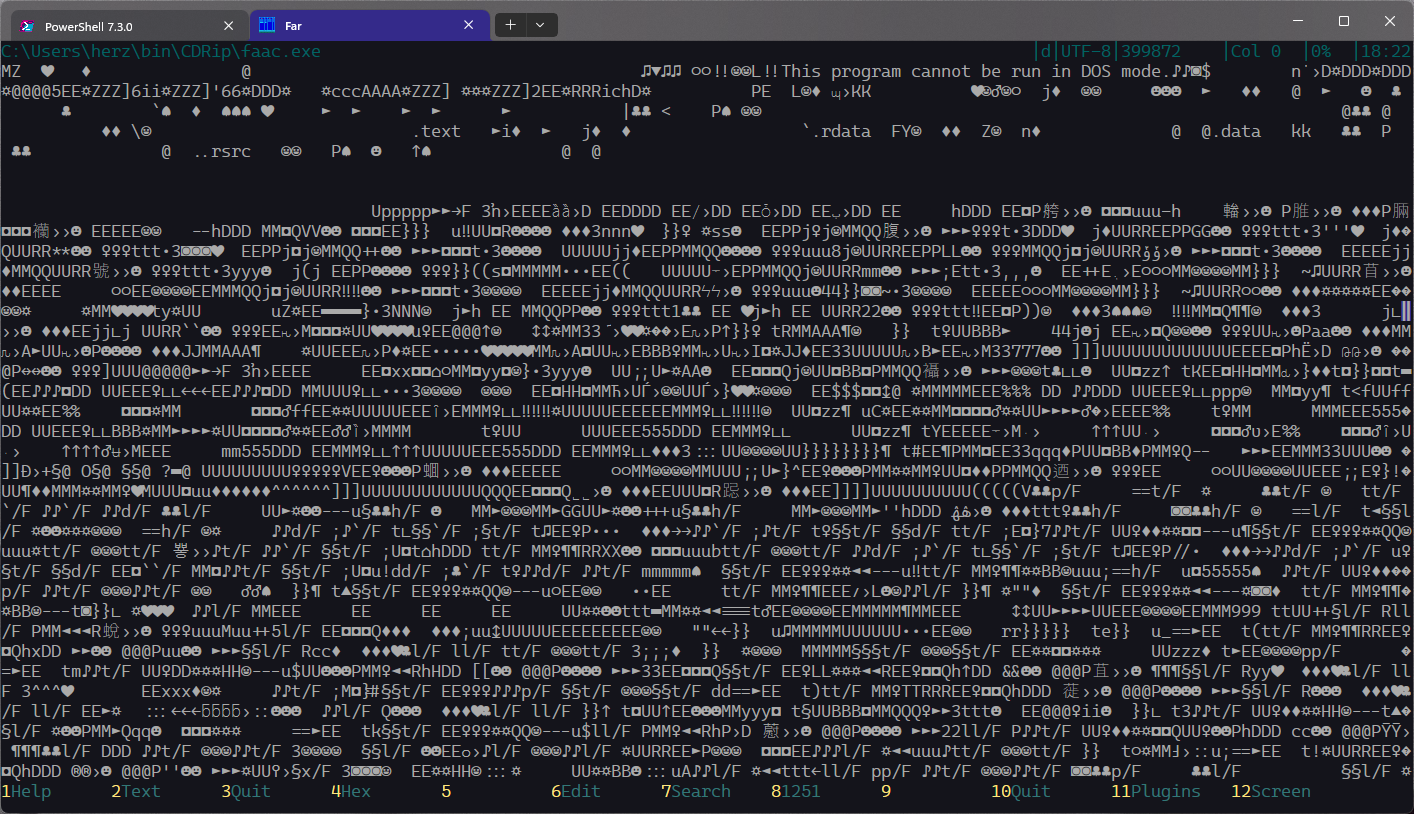This screenshot has height=814, width=1414.
Task: Open the Plugins menu via 11Plugins
Action: point(1157,791)
